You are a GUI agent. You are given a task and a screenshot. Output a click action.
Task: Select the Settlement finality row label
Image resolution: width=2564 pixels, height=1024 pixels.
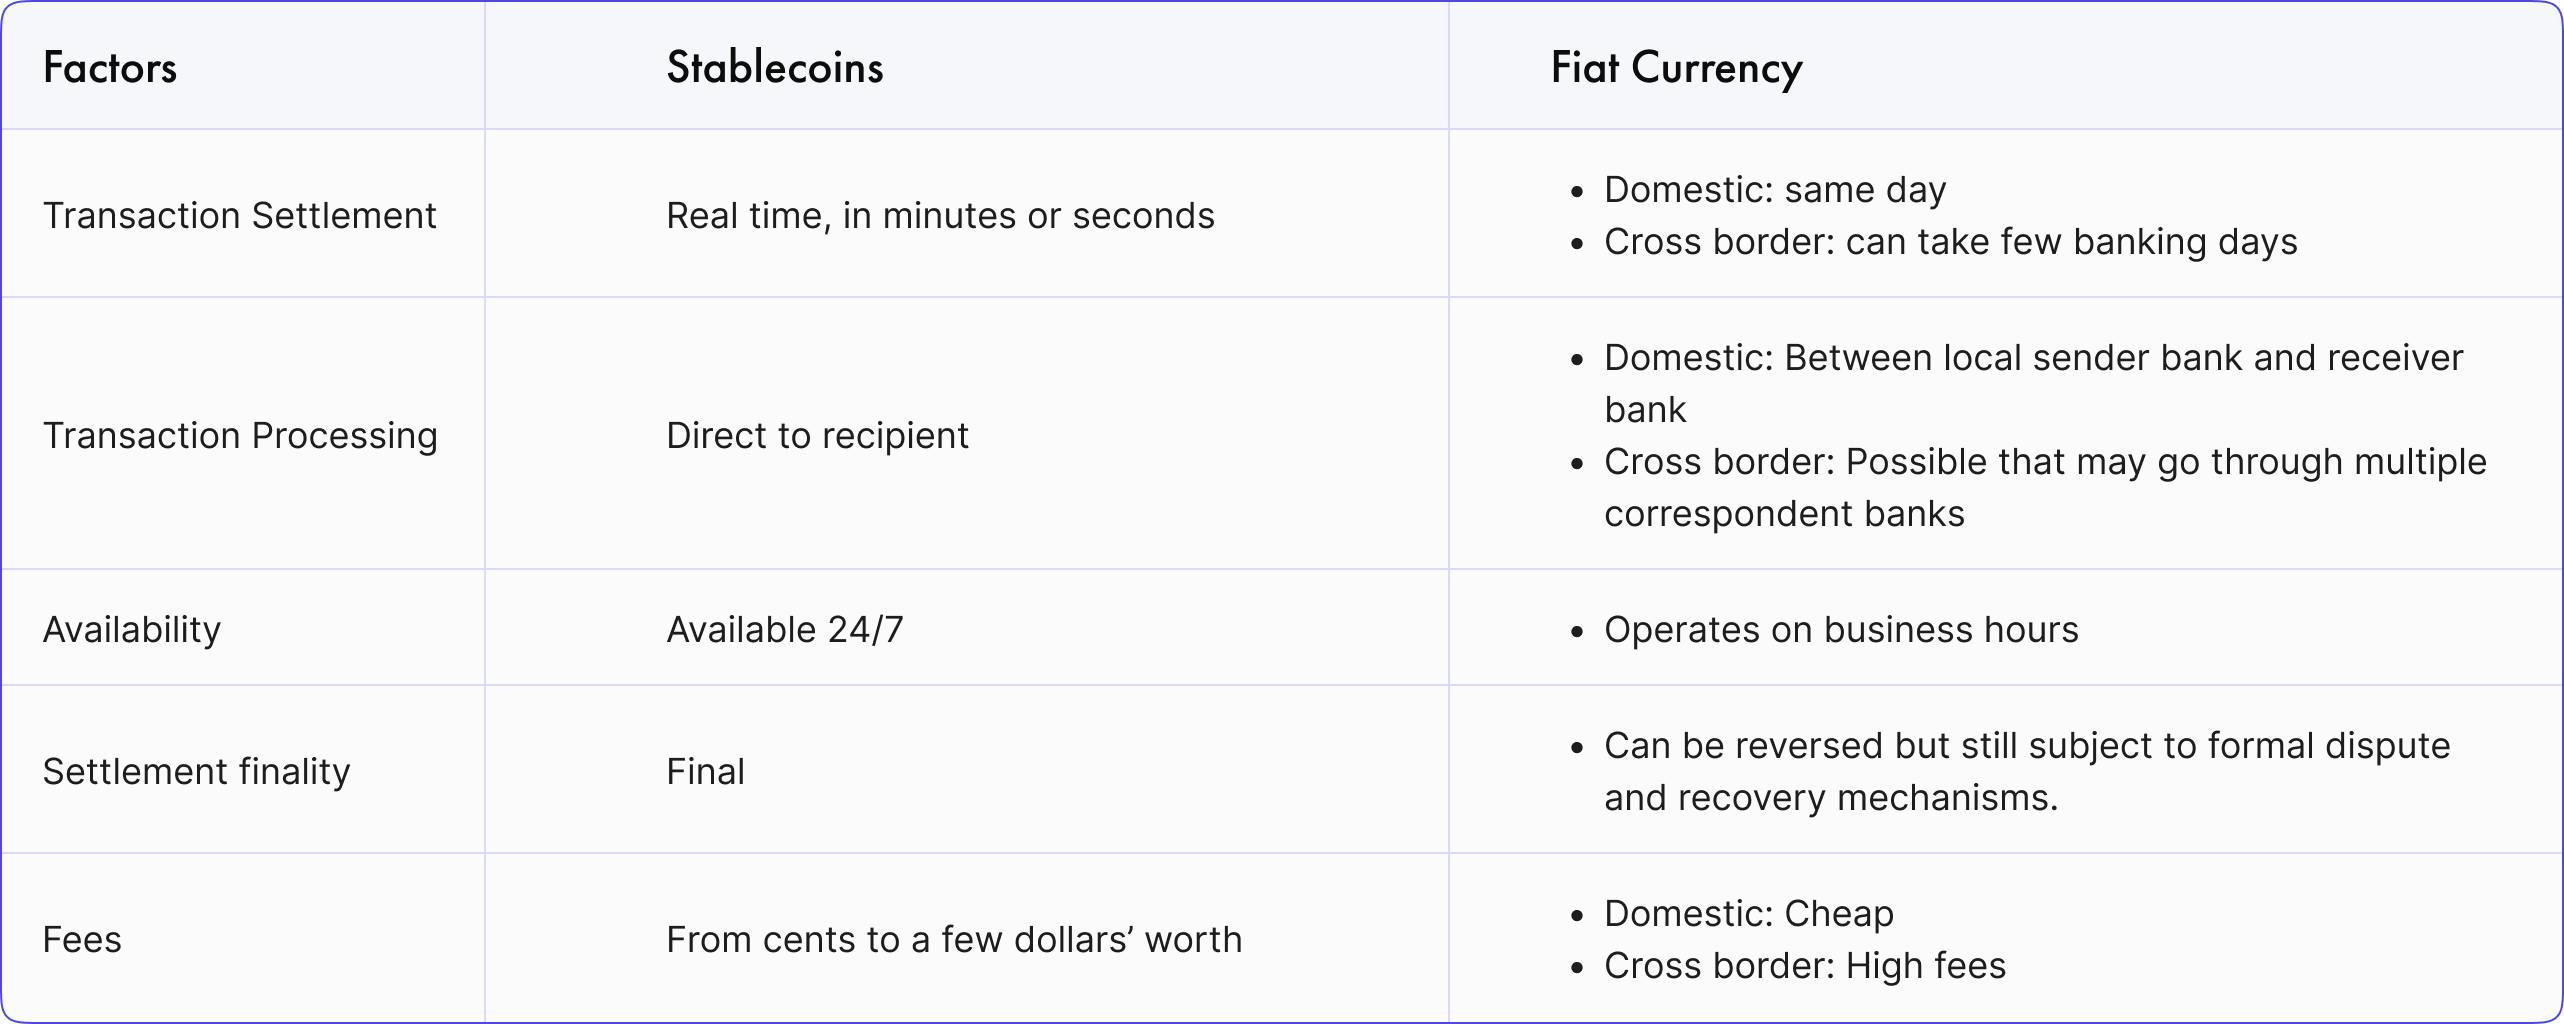click(196, 772)
